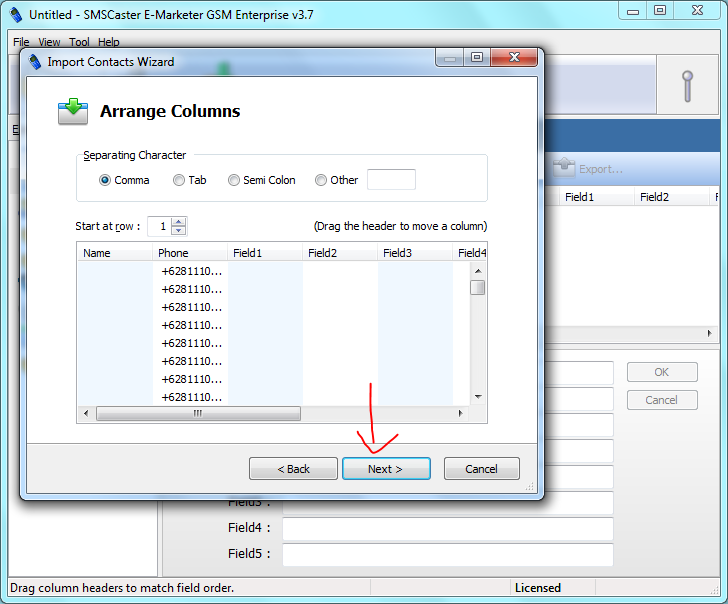The image size is (728, 604).
Task: Click the Licensed status bar entry
Action: tap(538, 588)
